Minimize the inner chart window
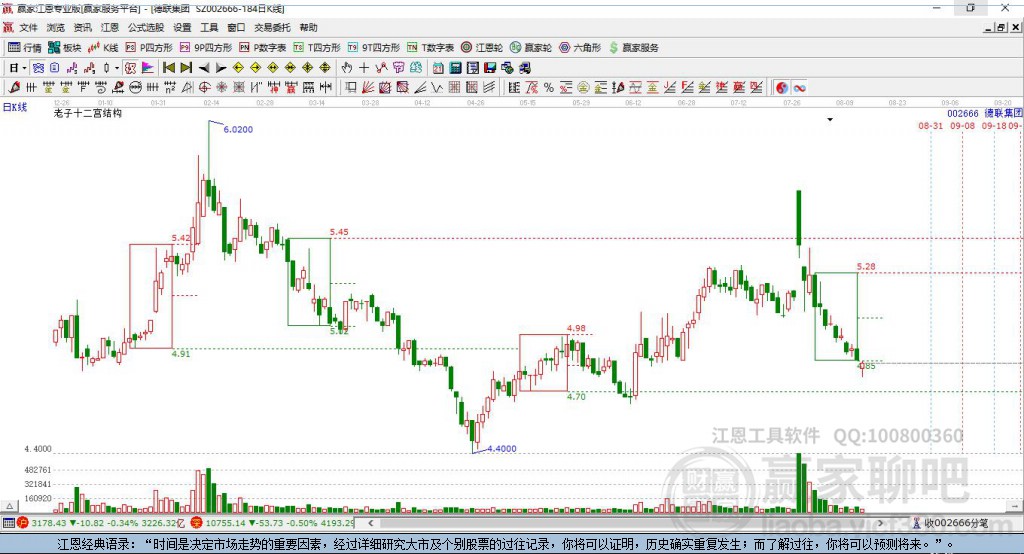 [x=989, y=27]
